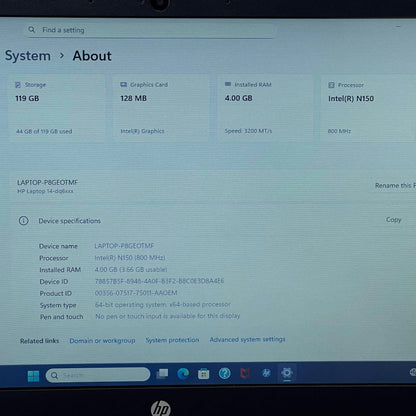Open the HP app taskbar icon

pos(266,373)
